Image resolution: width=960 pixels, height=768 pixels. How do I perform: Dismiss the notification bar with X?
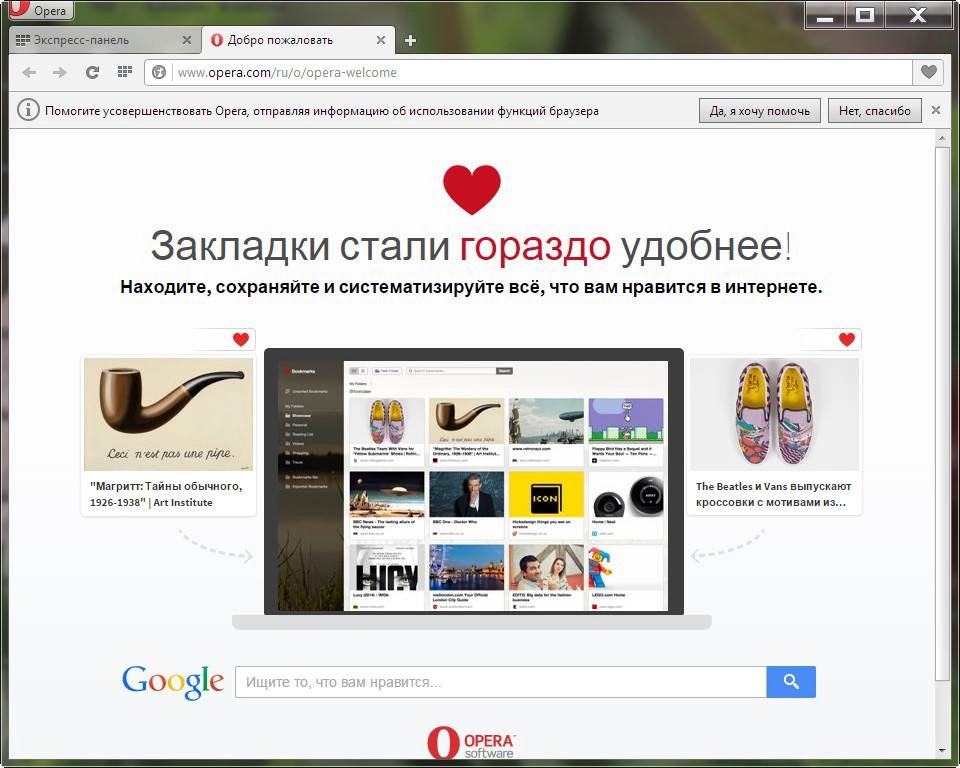tap(936, 110)
